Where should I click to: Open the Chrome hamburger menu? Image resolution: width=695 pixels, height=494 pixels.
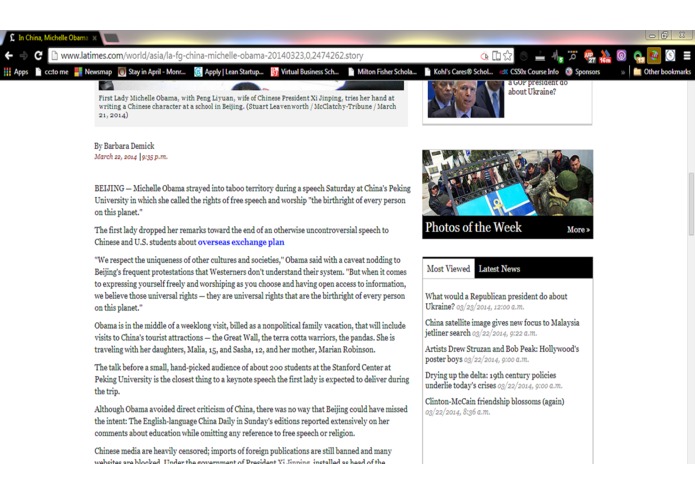click(687, 56)
